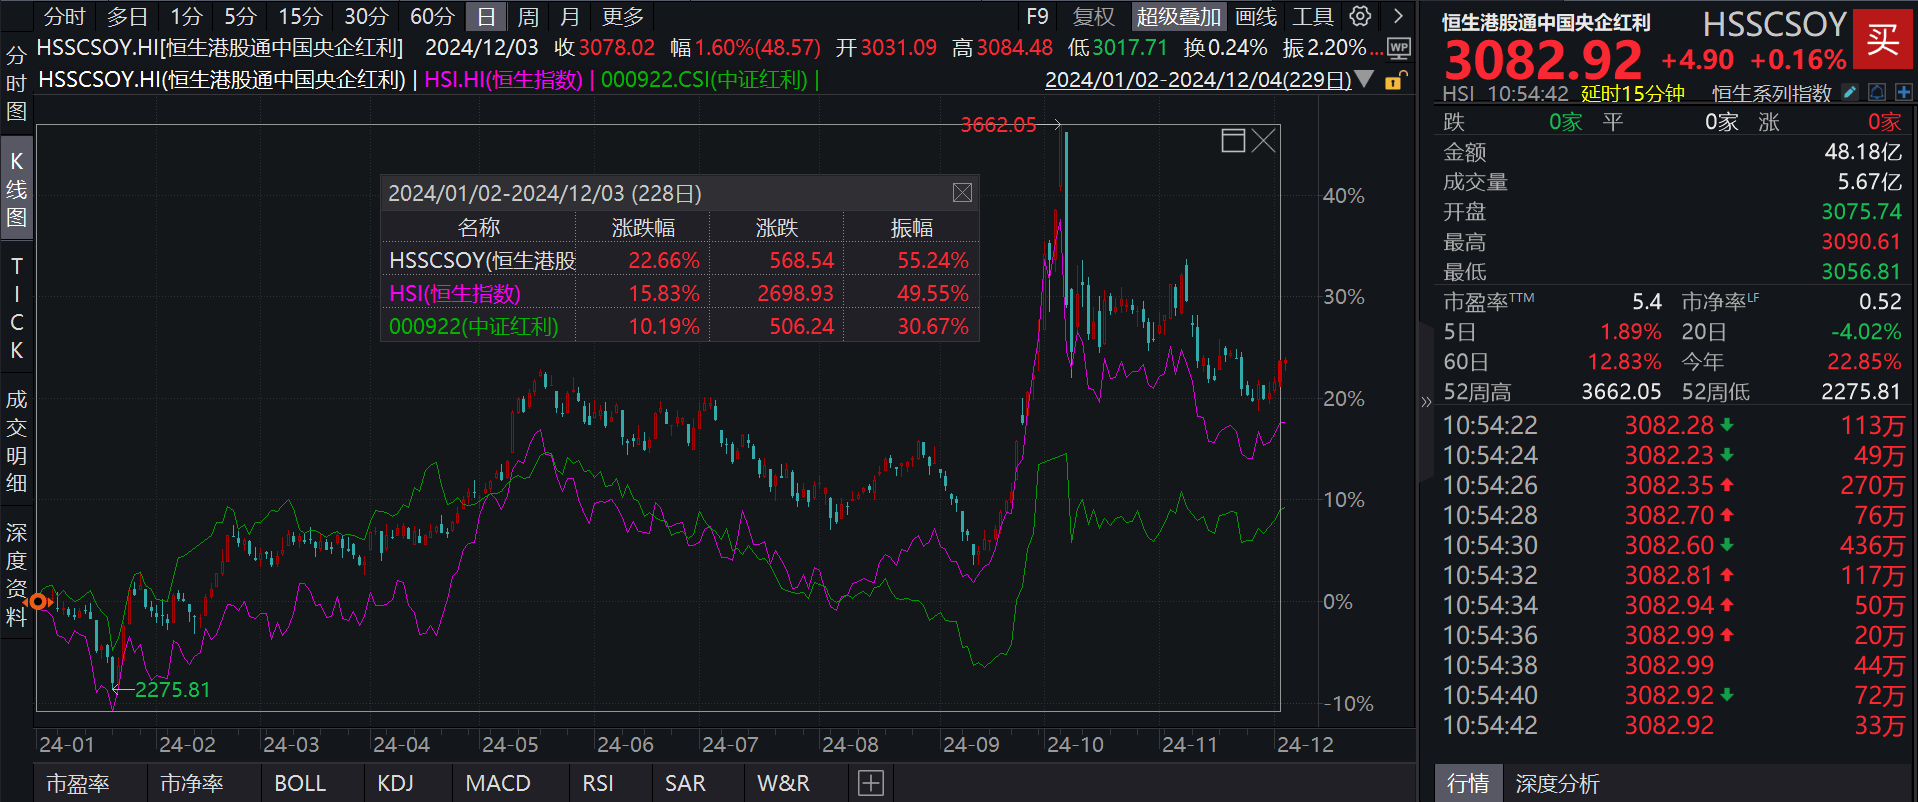Open TICK in left sidebar
Screen dimensions: 1918x802
coord(16,308)
